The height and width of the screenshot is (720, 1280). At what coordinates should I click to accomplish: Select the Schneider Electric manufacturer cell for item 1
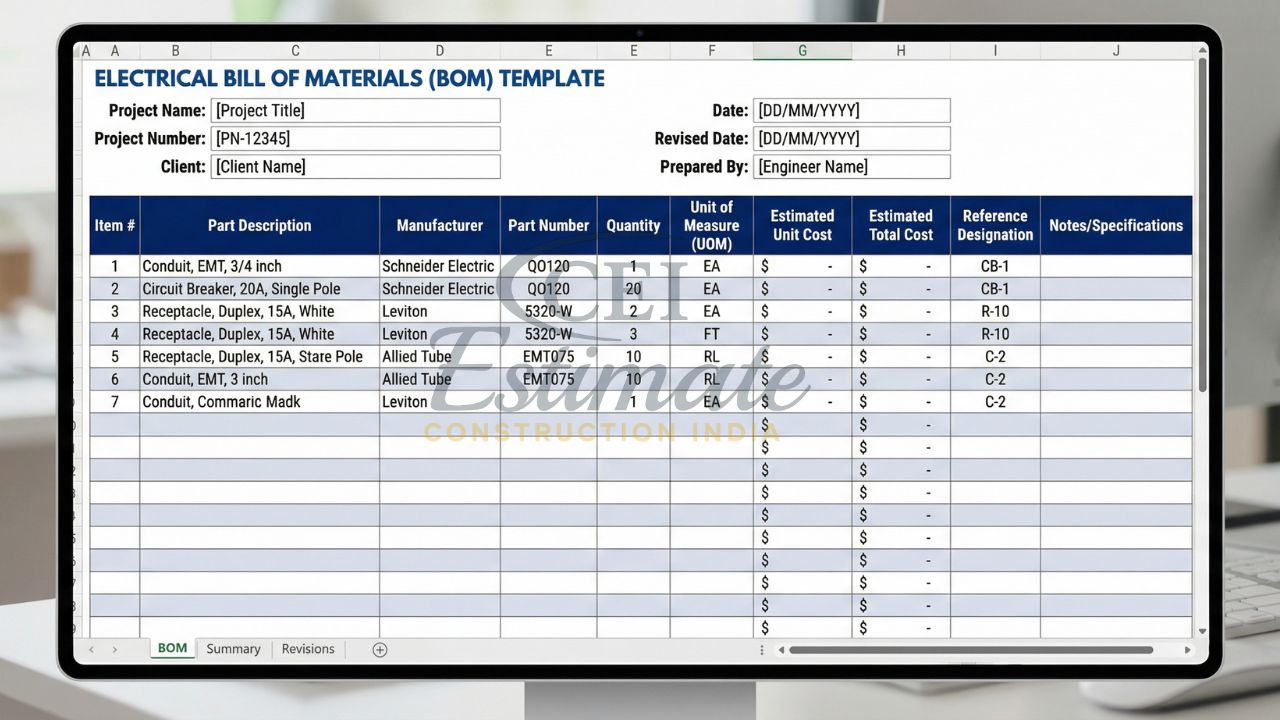pyautogui.click(x=438, y=266)
